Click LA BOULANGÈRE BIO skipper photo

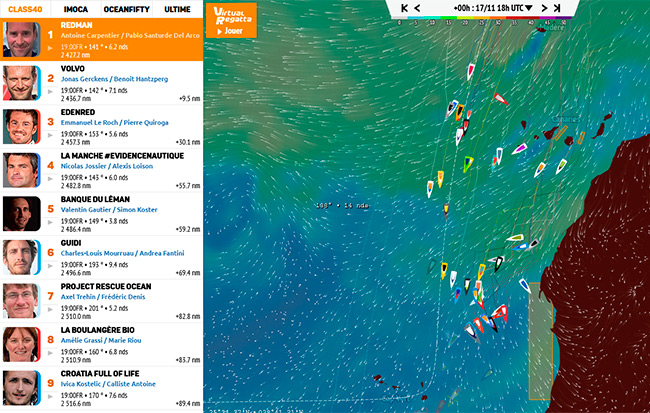21,344
